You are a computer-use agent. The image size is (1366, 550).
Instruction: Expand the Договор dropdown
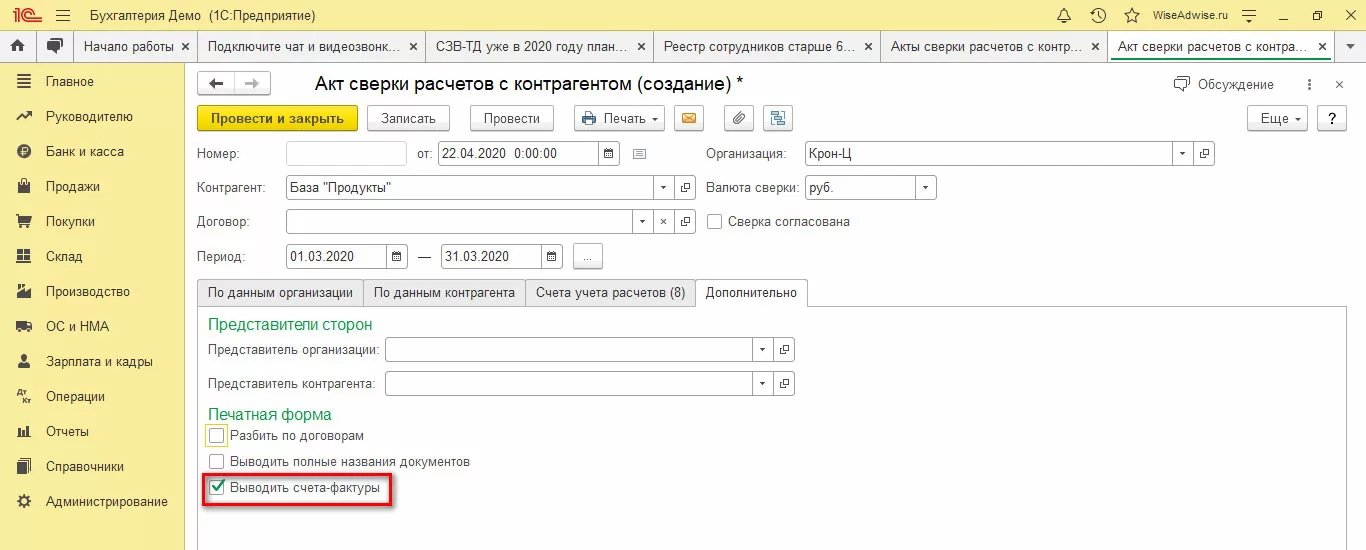click(643, 221)
